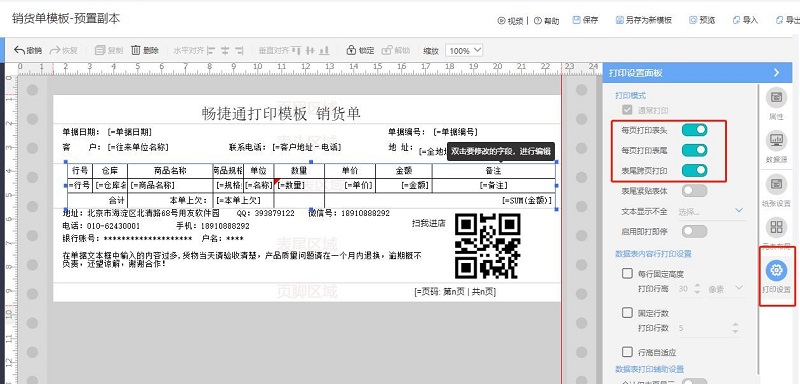The width and height of the screenshot is (800, 384).
Task: Click the 保存 save icon
Action: point(577,20)
